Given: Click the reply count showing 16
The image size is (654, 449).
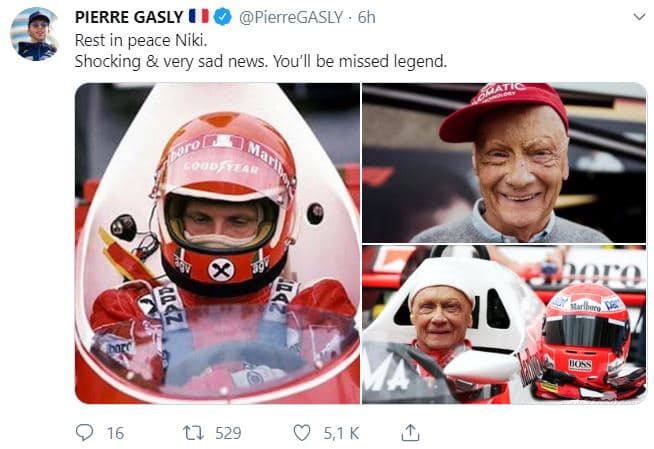Looking at the screenshot, I should (114, 432).
